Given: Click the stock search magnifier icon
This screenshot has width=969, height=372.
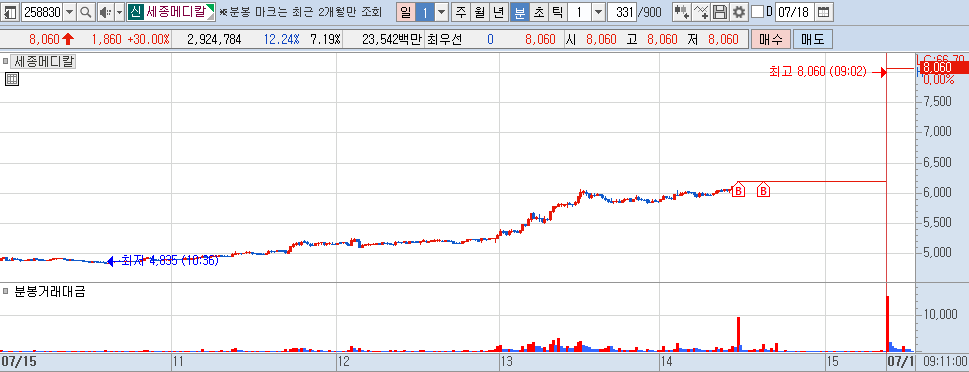Looking at the screenshot, I should click(x=86, y=12).
